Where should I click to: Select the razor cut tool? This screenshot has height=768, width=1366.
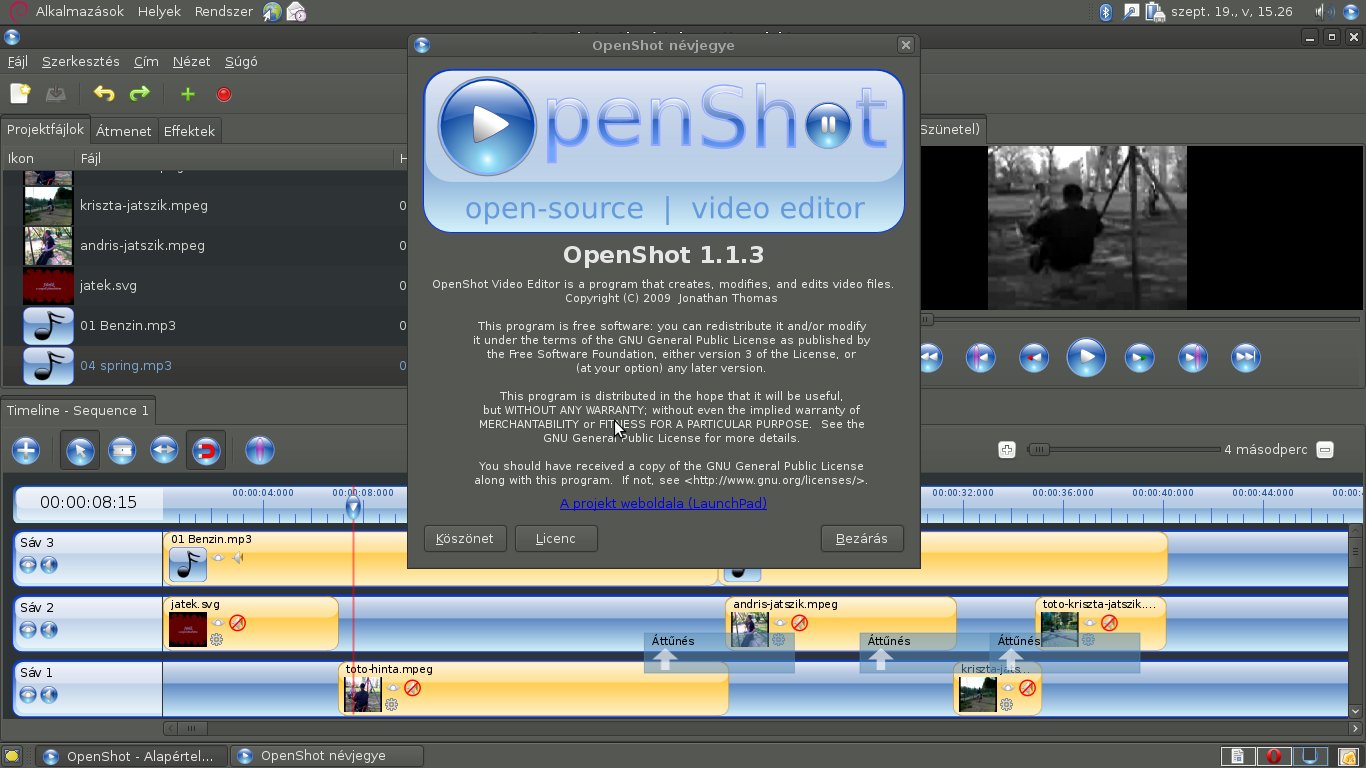(122, 450)
